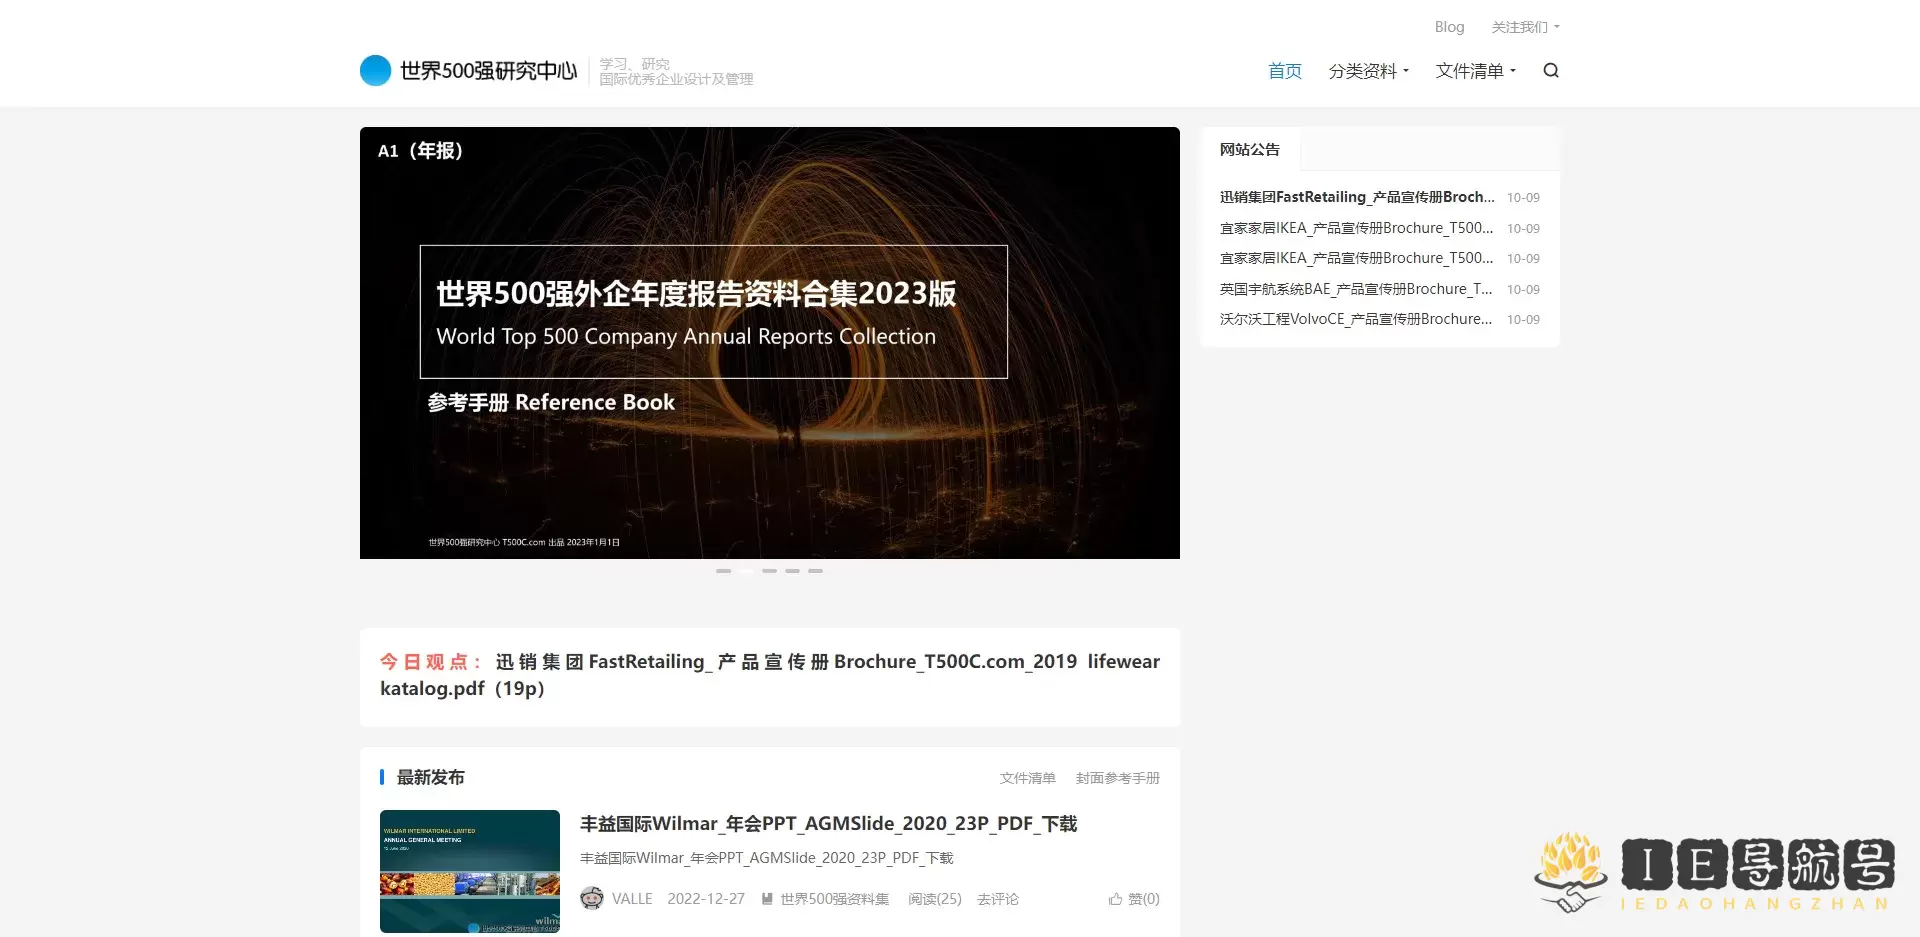Select the second carousel indicator dot
Image resolution: width=1920 pixels, height=937 pixels.
click(746, 571)
